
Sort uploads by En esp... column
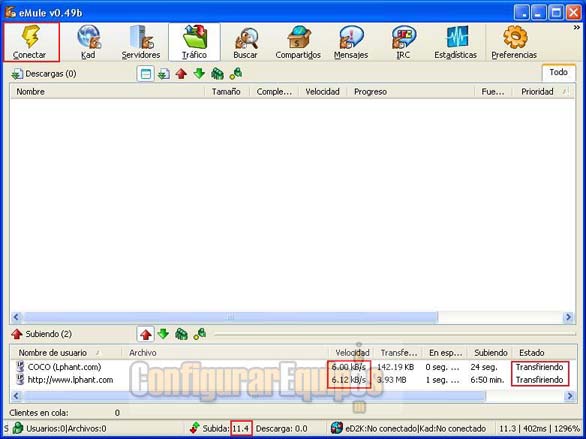pos(445,353)
